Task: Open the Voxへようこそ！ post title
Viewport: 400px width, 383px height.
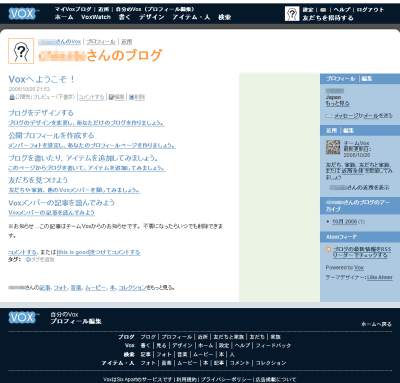Action: point(41,79)
